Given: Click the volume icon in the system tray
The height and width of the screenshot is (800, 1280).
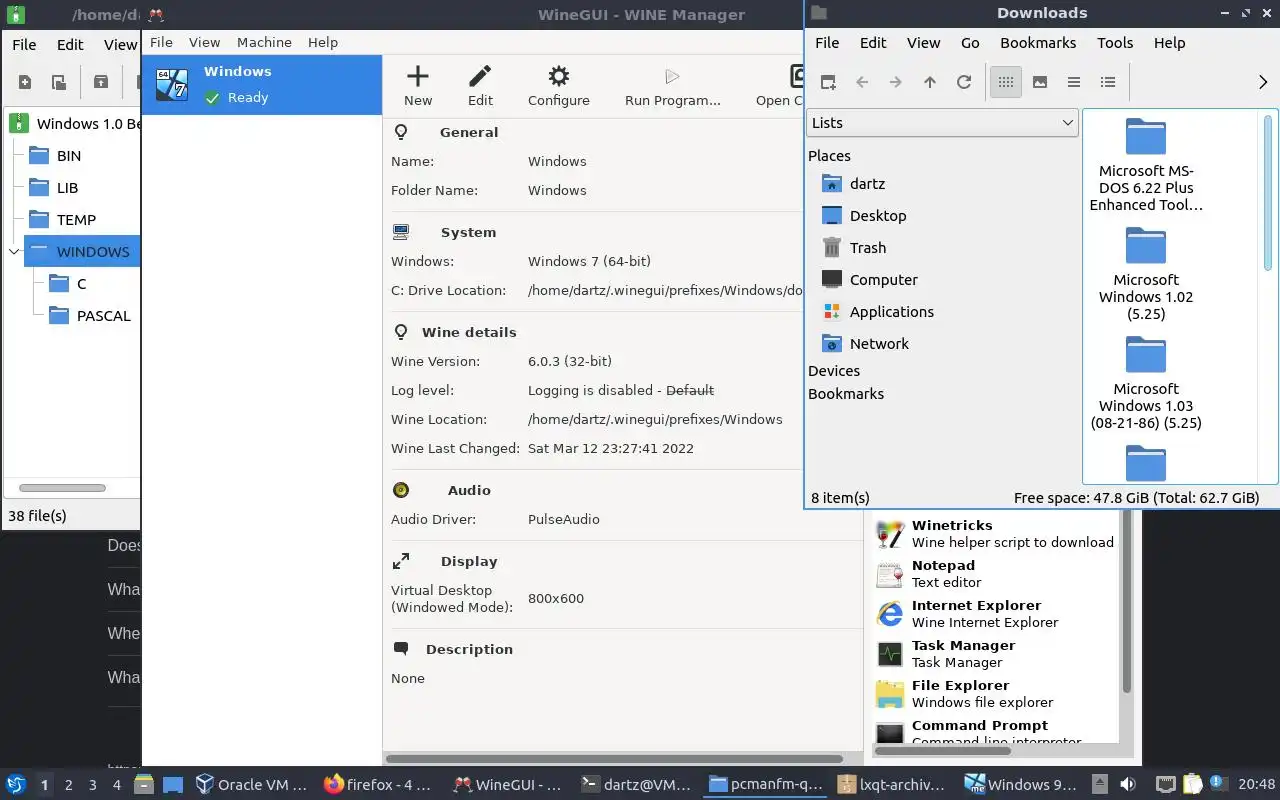Looking at the screenshot, I should pyautogui.click(x=1127, y=784).
